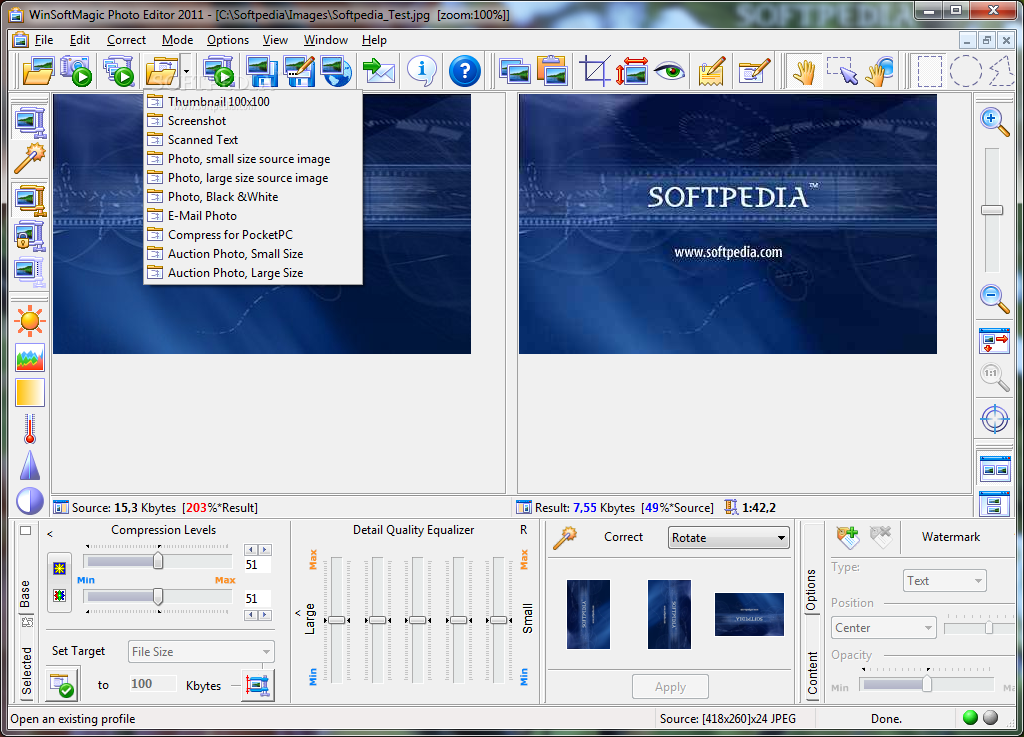Click the watermark Opacity slider handle

click(927, 684)
